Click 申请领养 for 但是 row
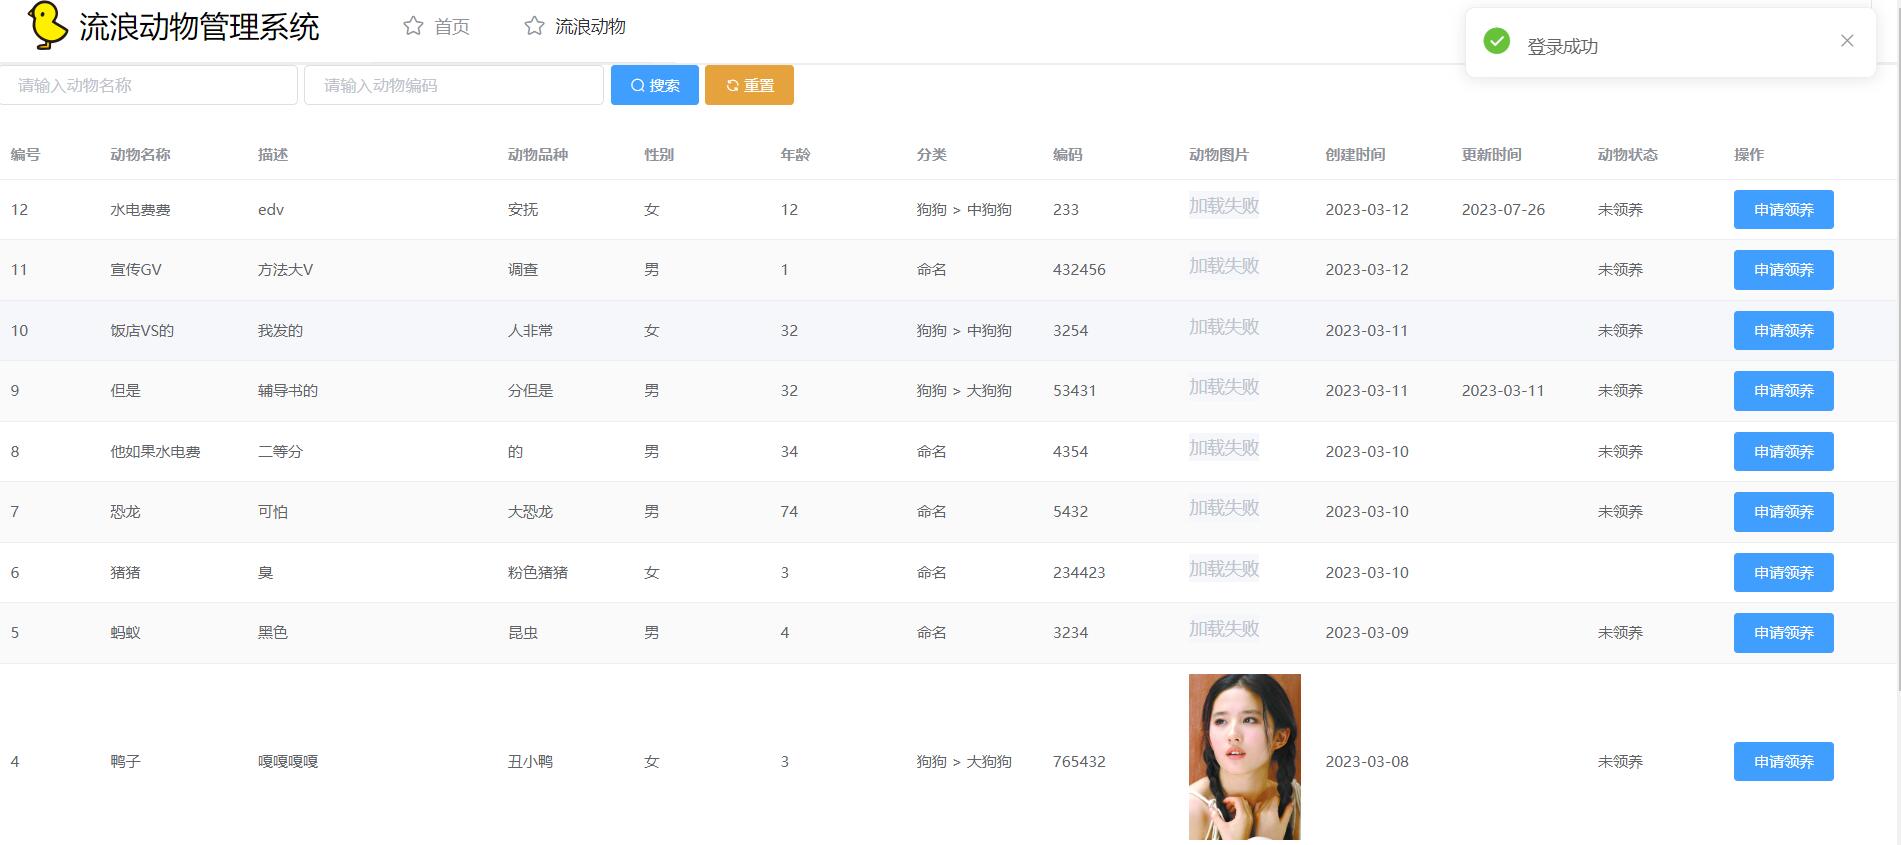 click(x=1783, y=391)
